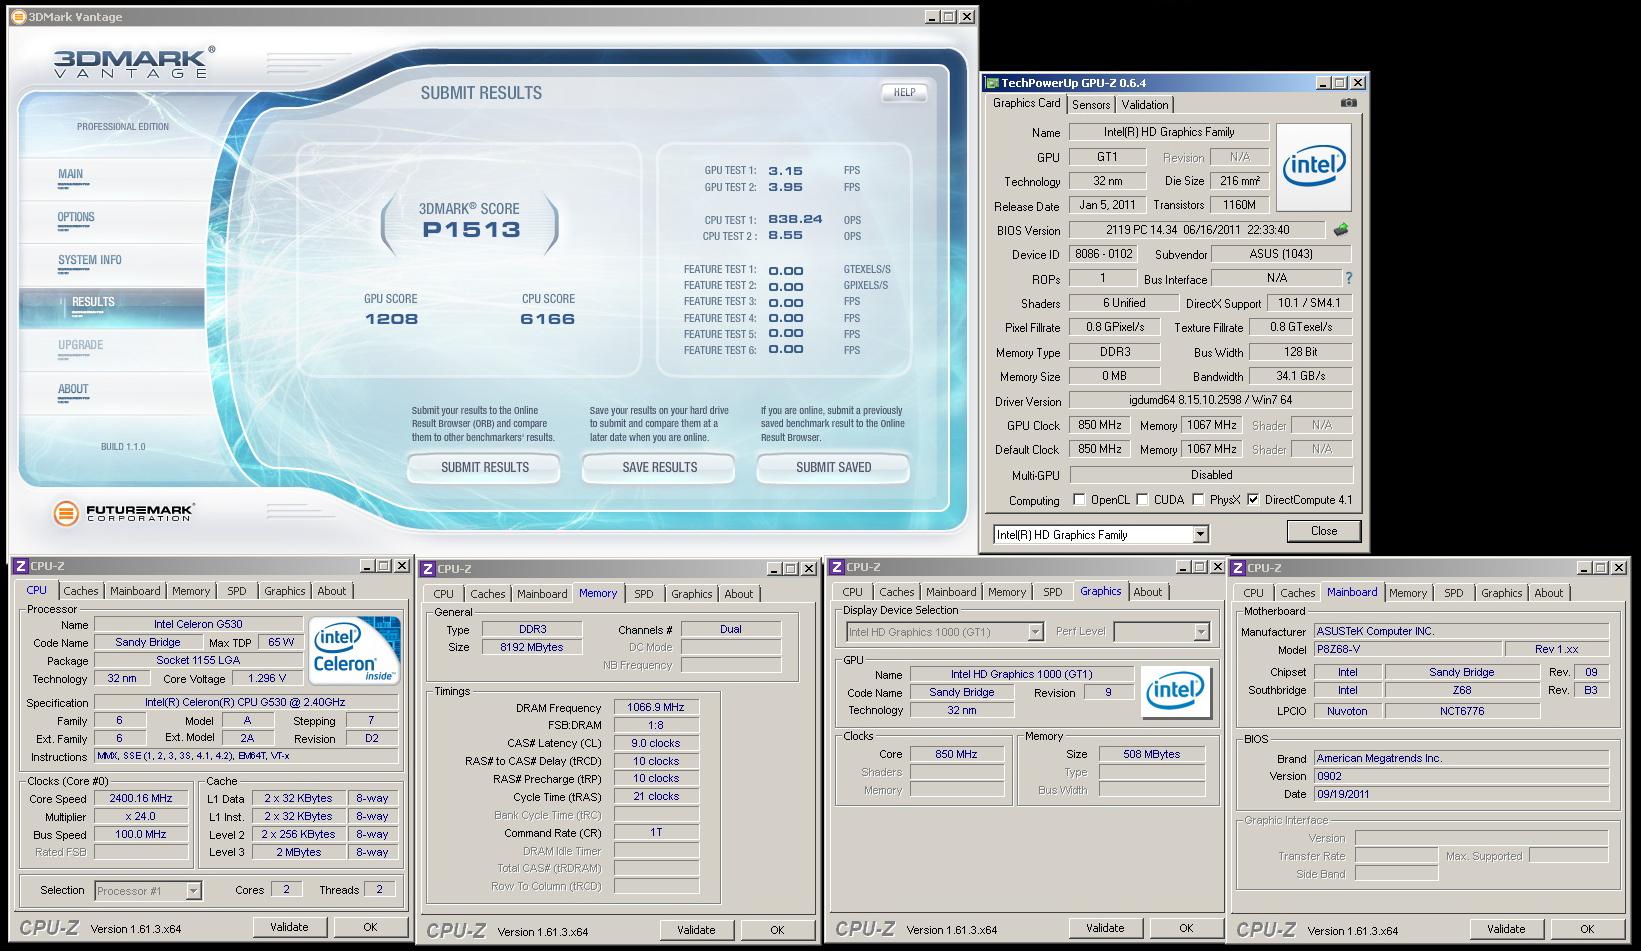Click the GPU-Z title bar icon
This screenshot has height=951, width=1641.
[991, 83]
